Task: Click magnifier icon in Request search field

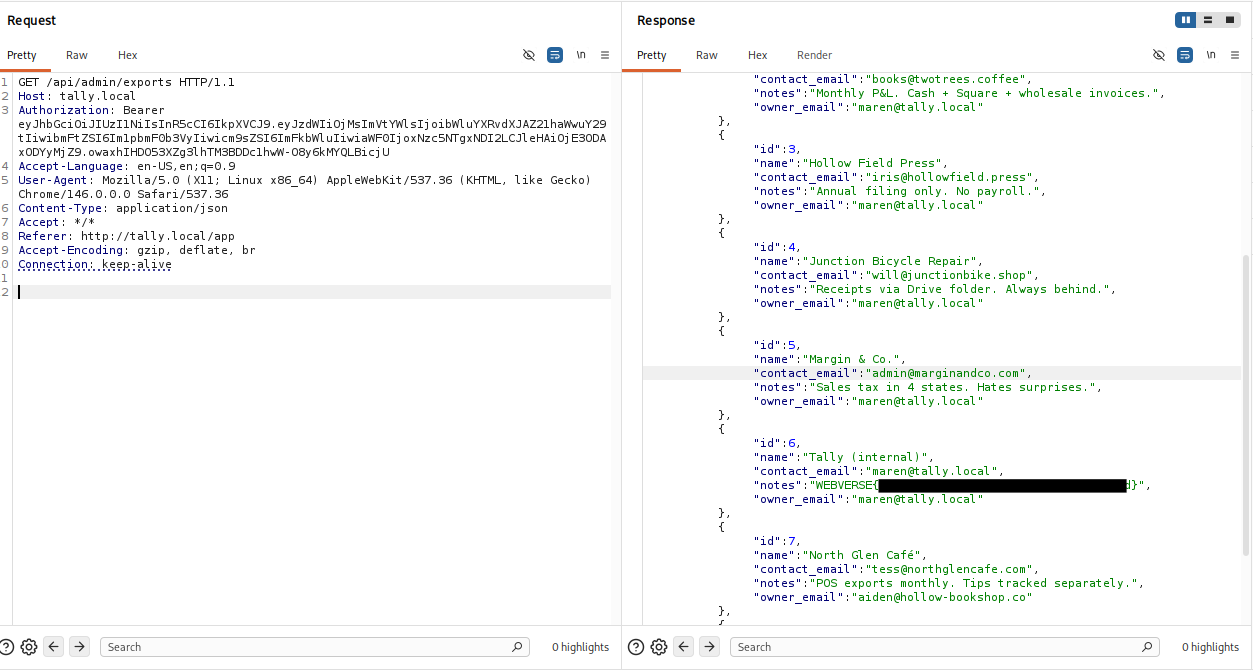Action: pyautogui.click(x=517, y=647)
